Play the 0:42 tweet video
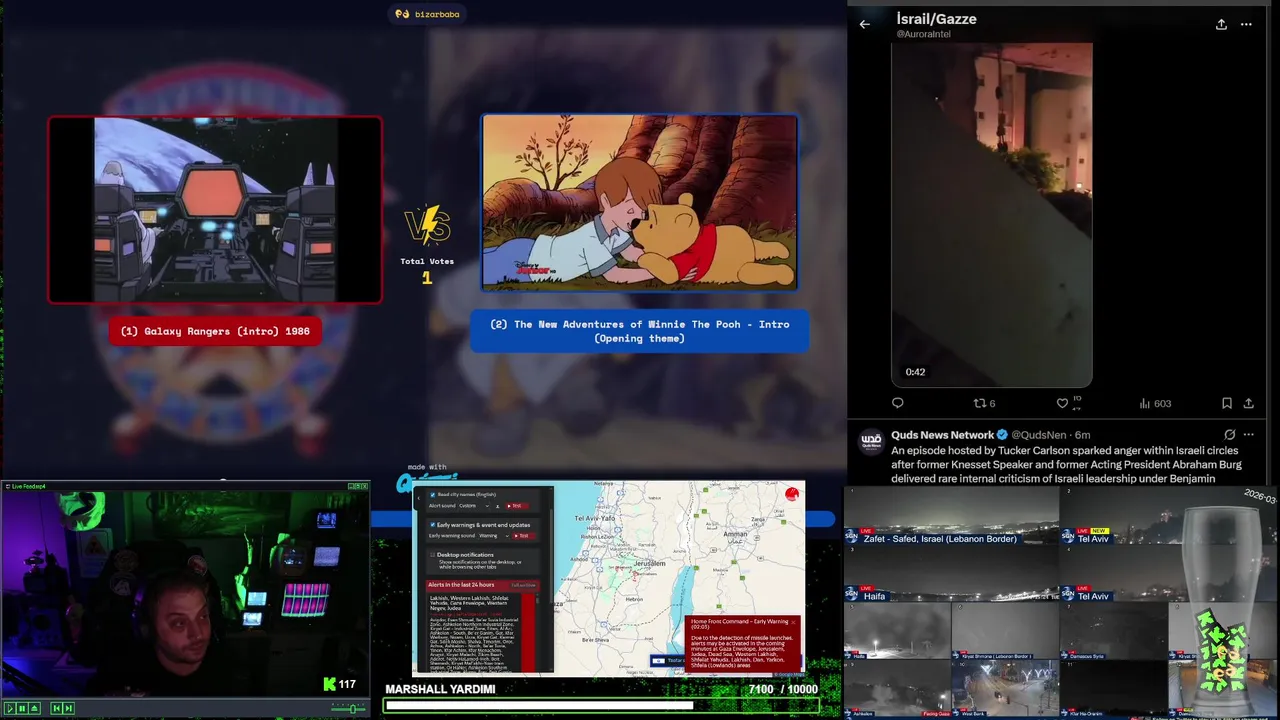Screen dimensions: 1280x720 tap(992, 214)
